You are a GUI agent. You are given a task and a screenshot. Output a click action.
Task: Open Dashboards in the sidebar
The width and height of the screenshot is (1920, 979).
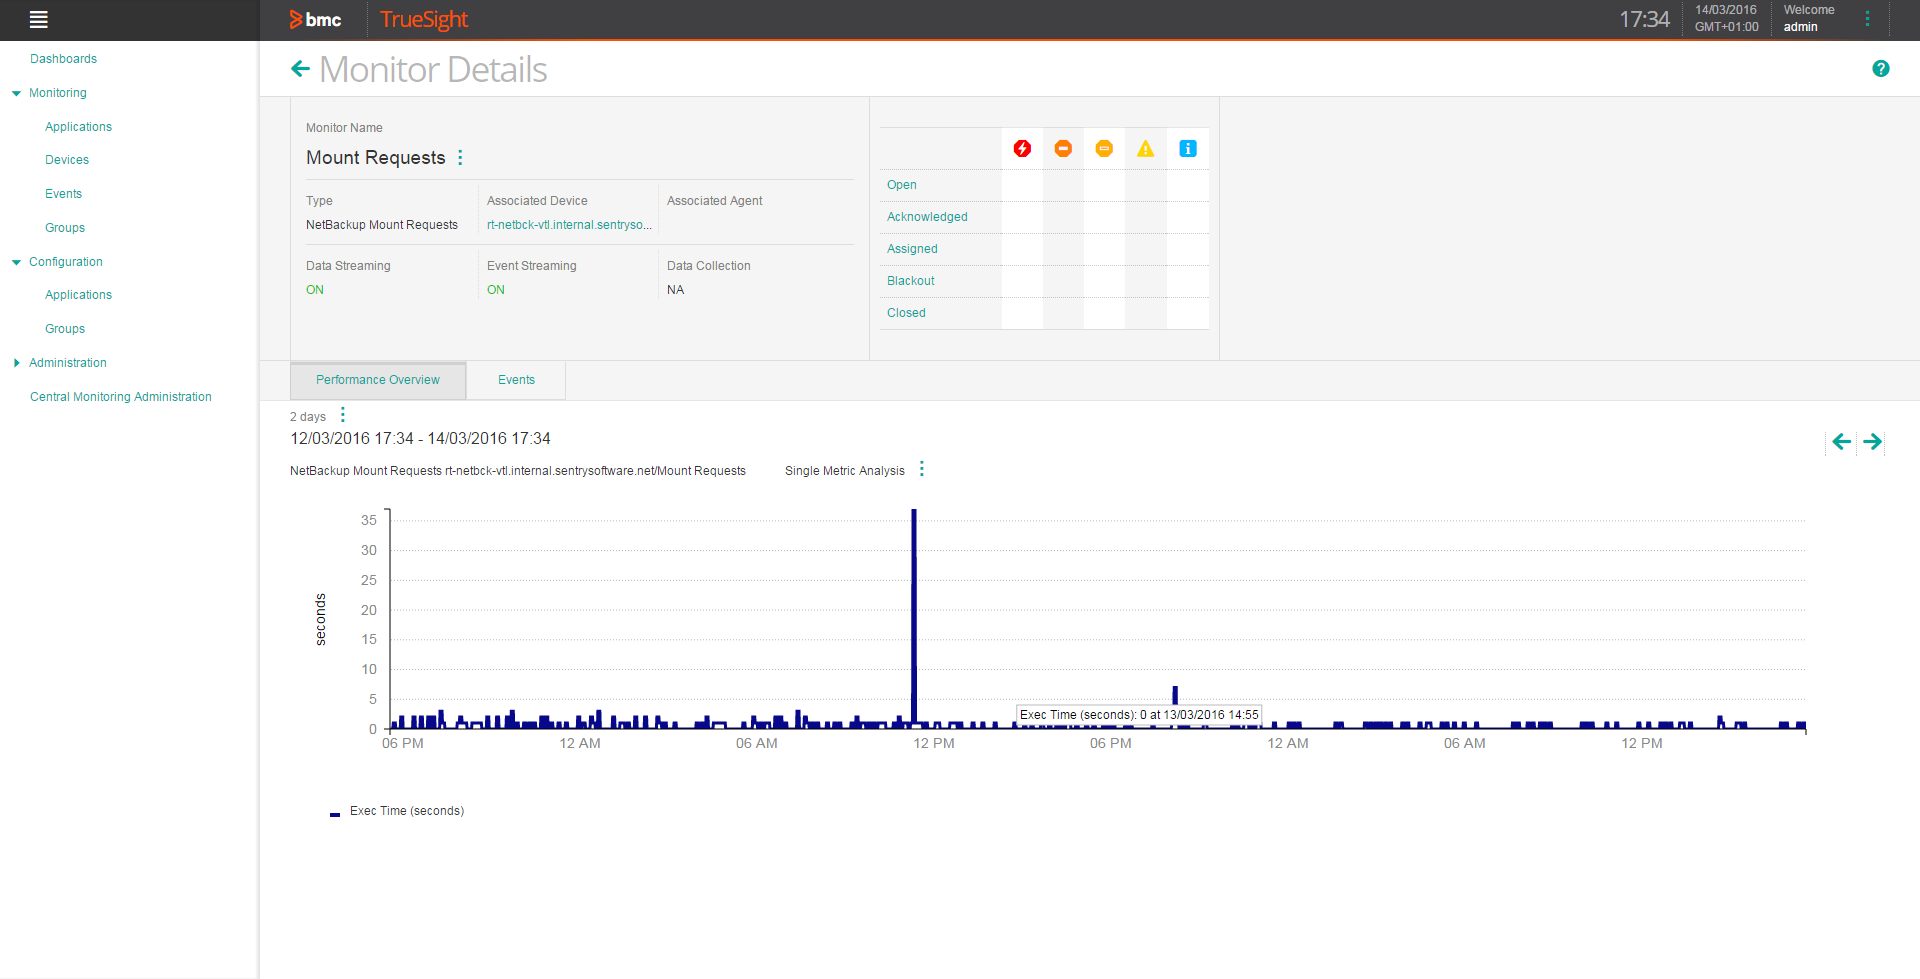pyautogui.click(x=63, y=59)
